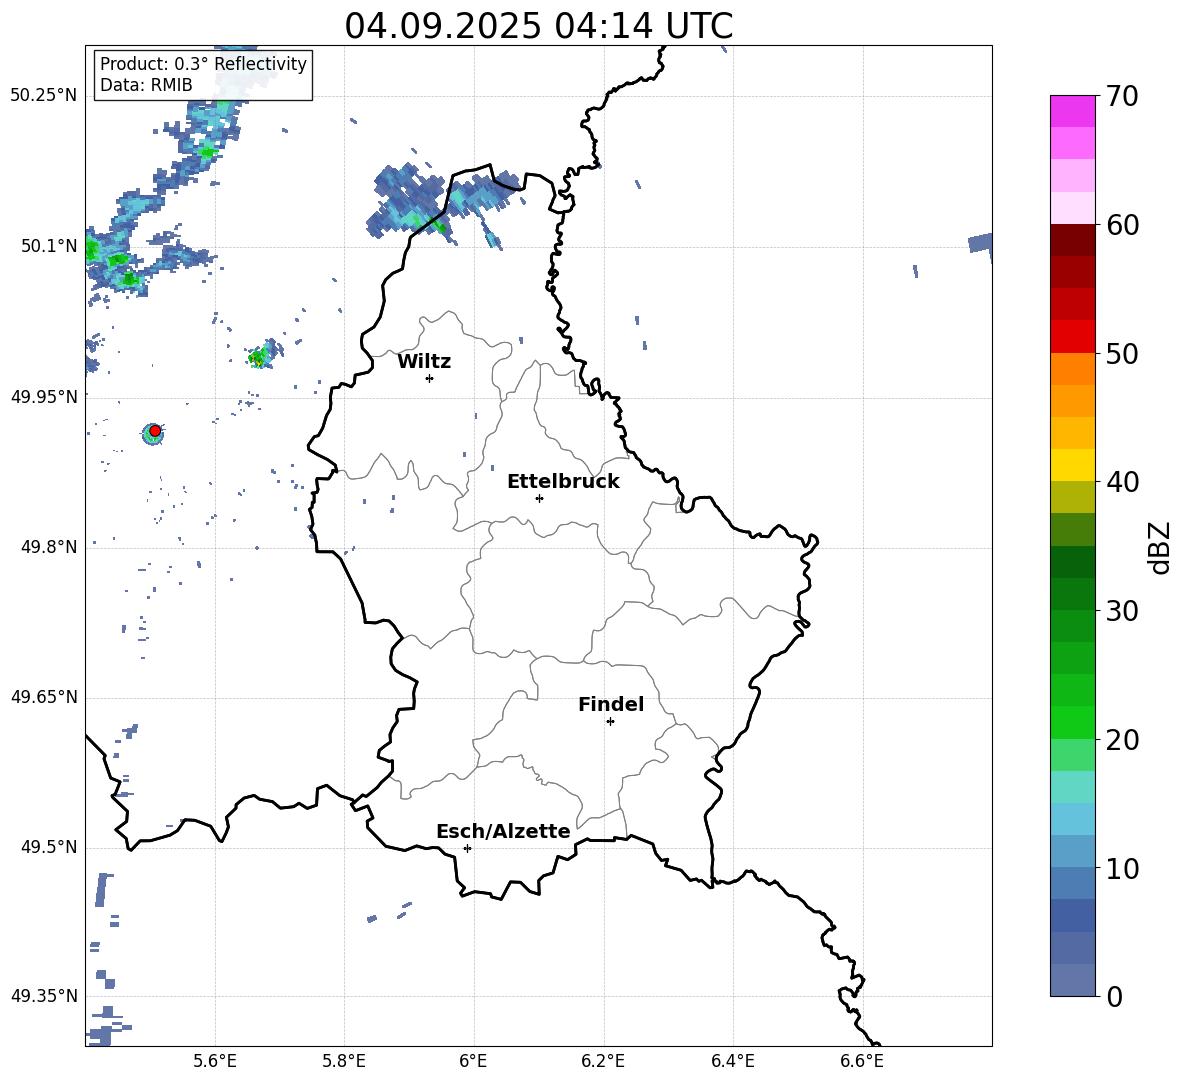Click the colorbar tick value 50

tap(1121, 354)
